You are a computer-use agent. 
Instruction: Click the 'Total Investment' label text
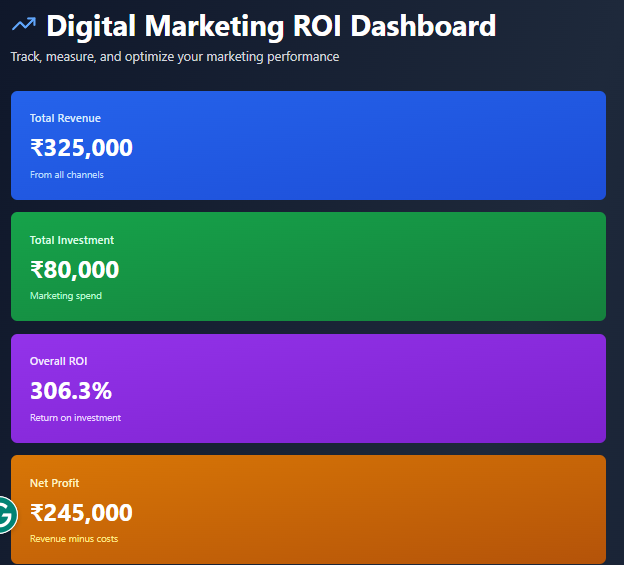click(72, 240)
